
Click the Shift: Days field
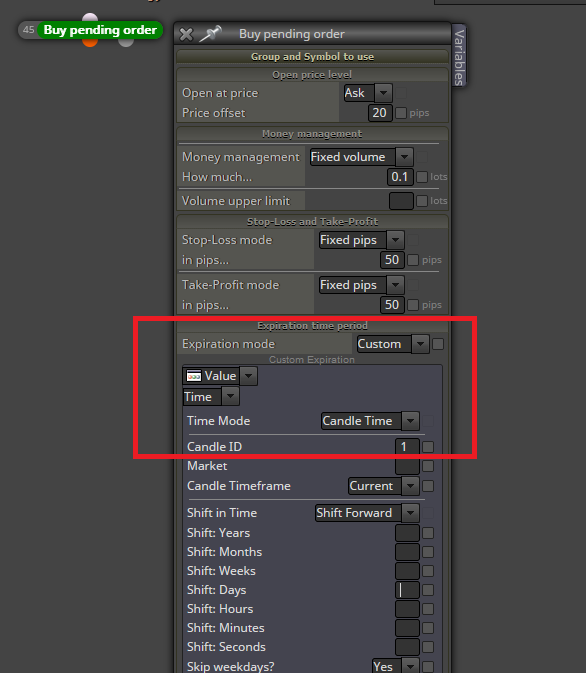point(407,590)
